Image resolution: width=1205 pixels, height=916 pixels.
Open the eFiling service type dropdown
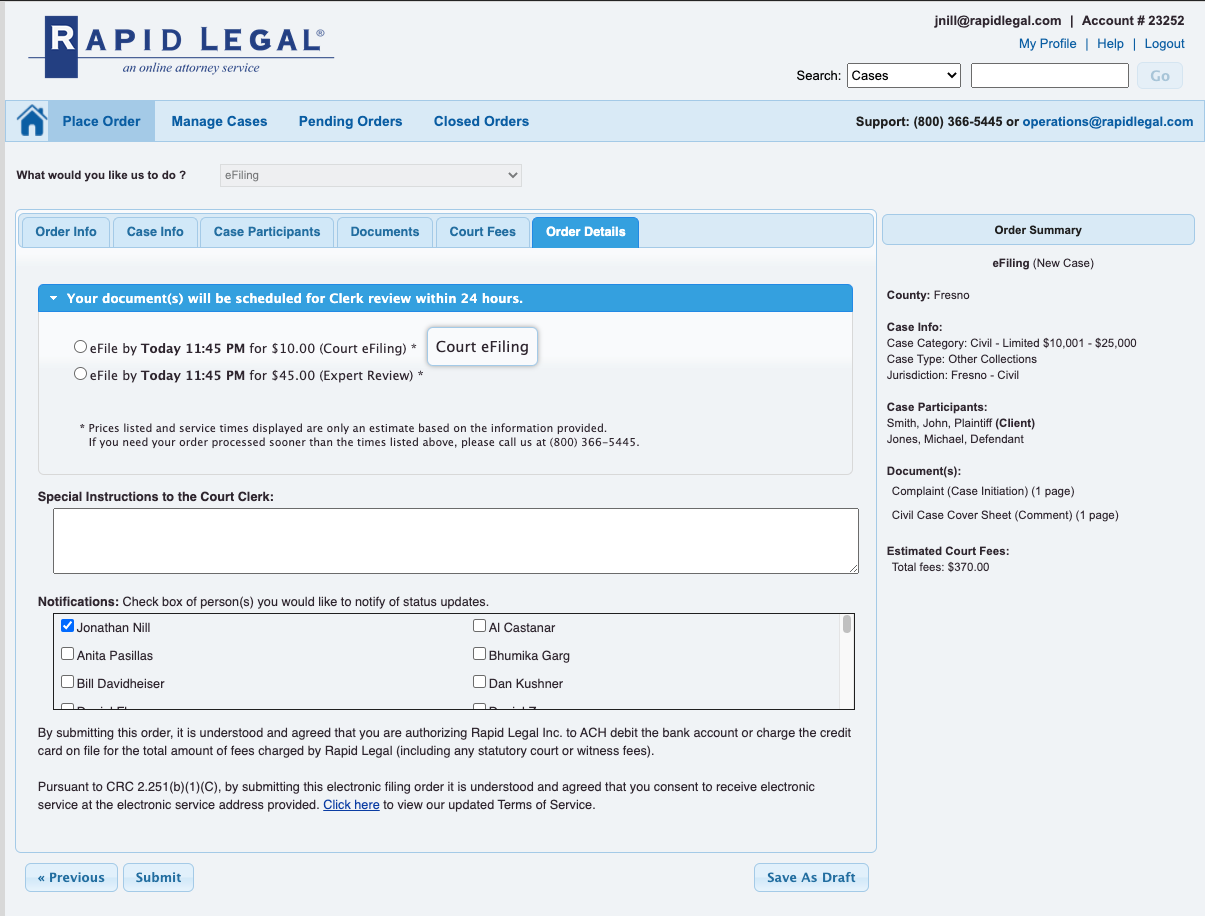(x=371, y=175)
